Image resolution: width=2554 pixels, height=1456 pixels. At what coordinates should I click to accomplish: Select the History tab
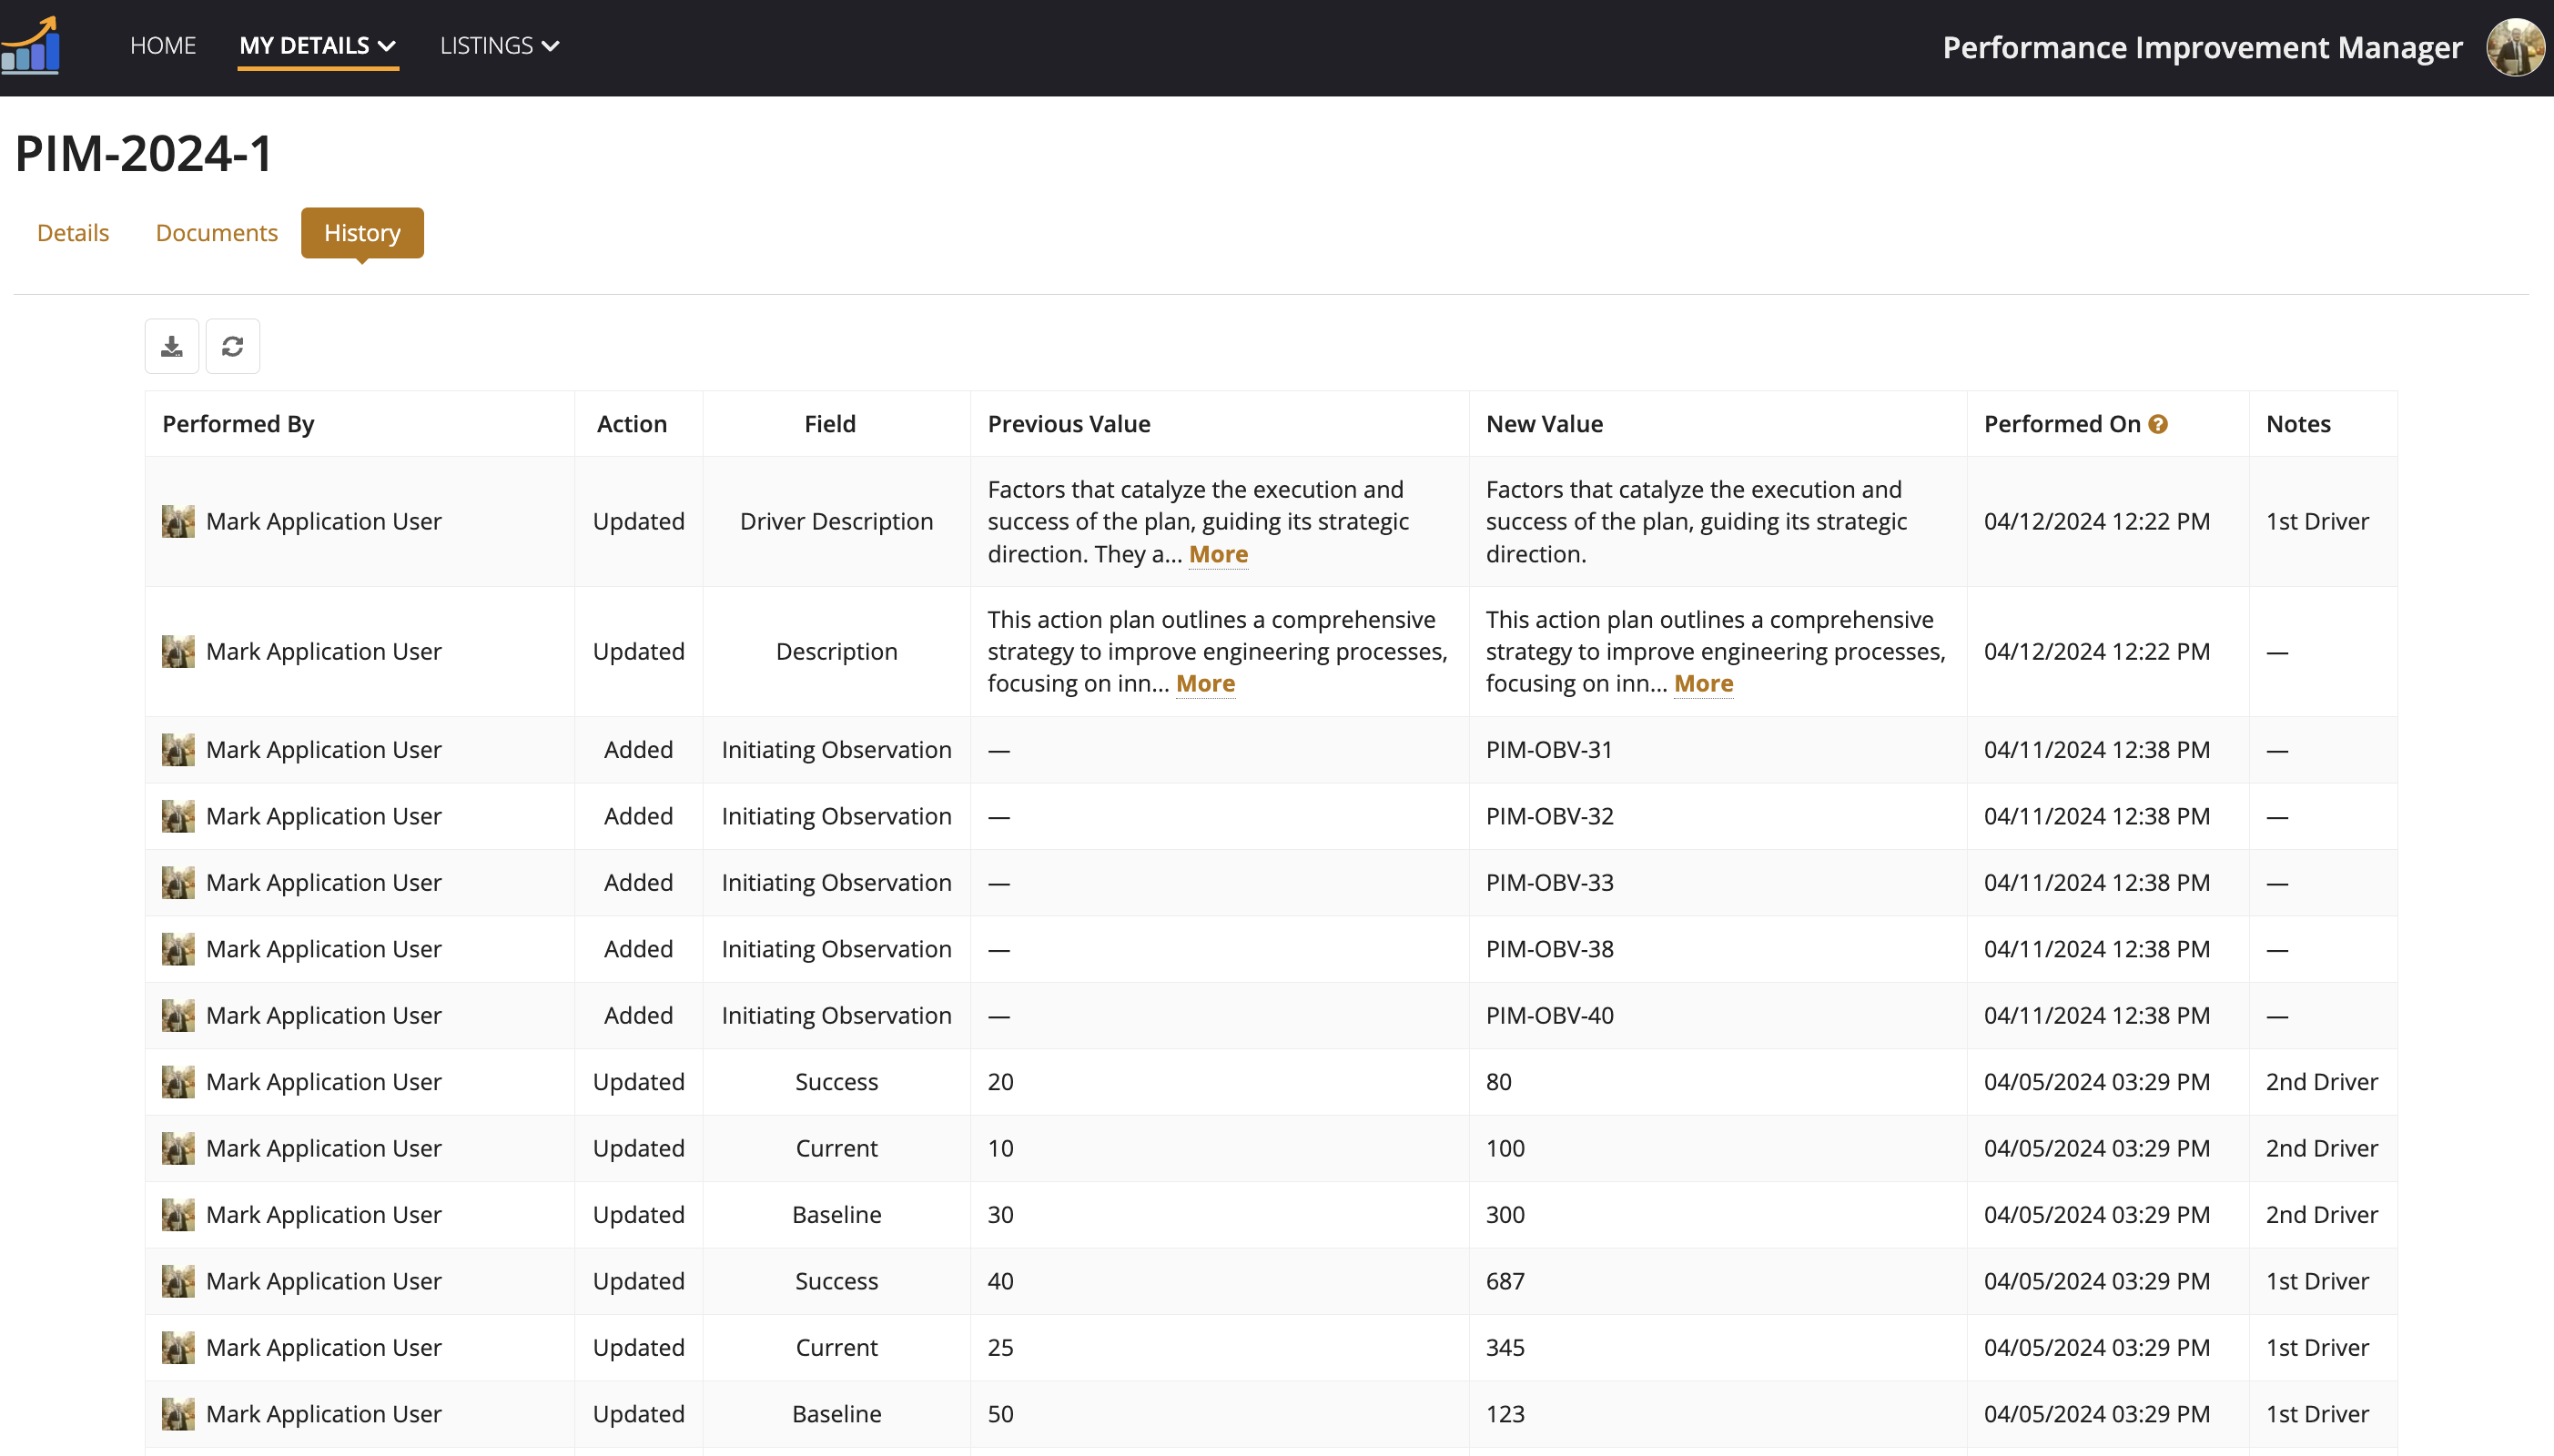(x=362, y=233)
